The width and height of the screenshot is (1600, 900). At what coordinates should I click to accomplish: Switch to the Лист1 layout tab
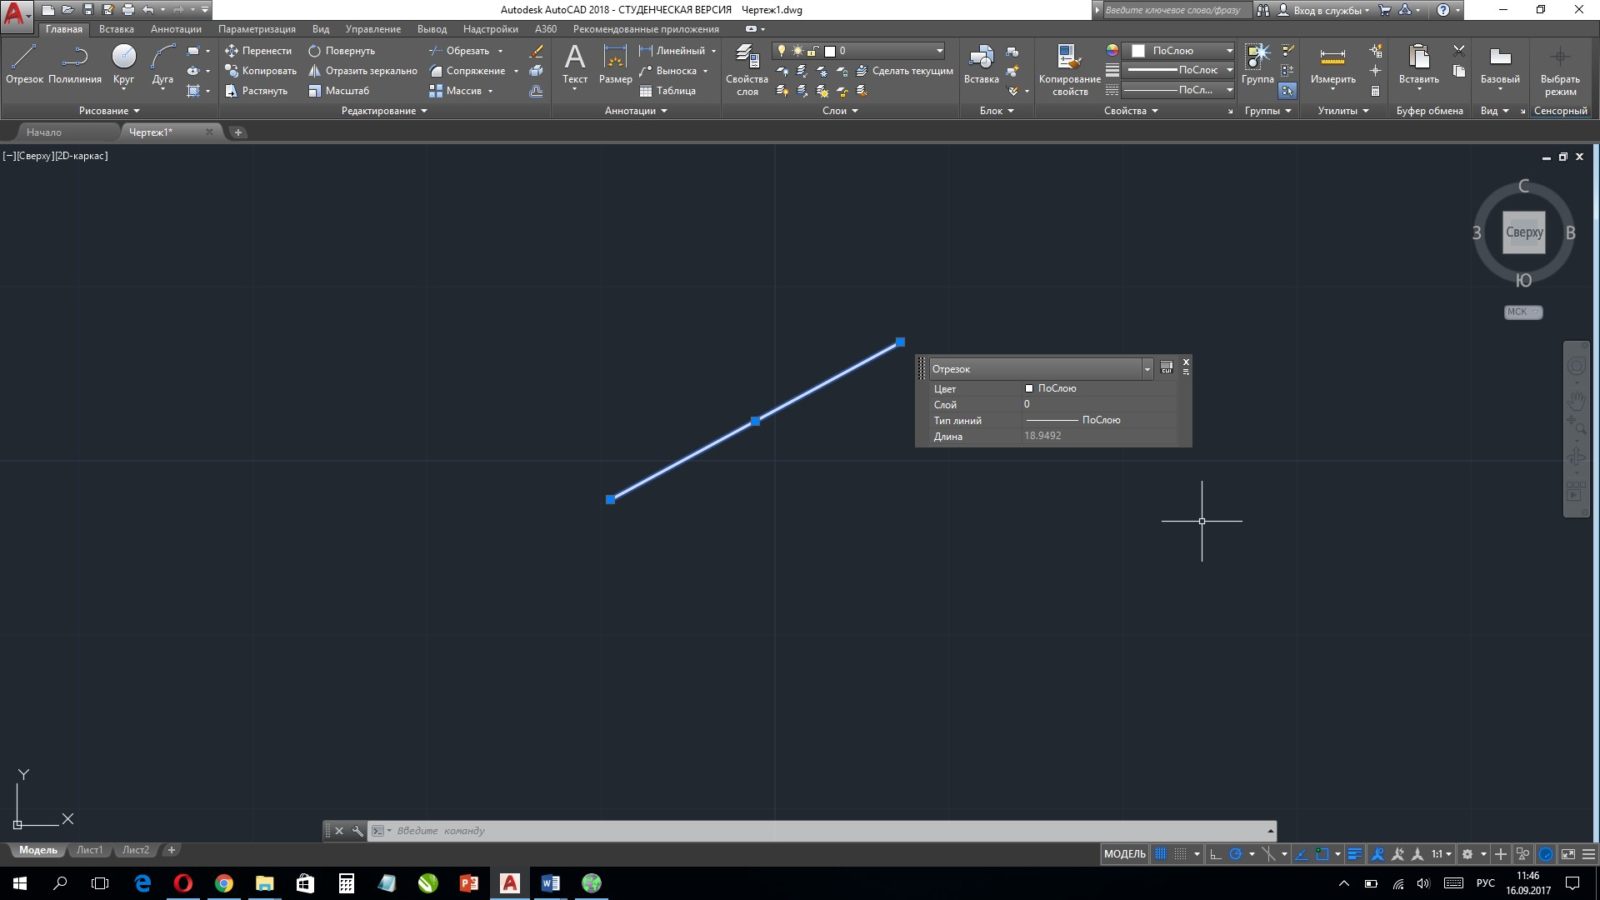pos(90,850)
